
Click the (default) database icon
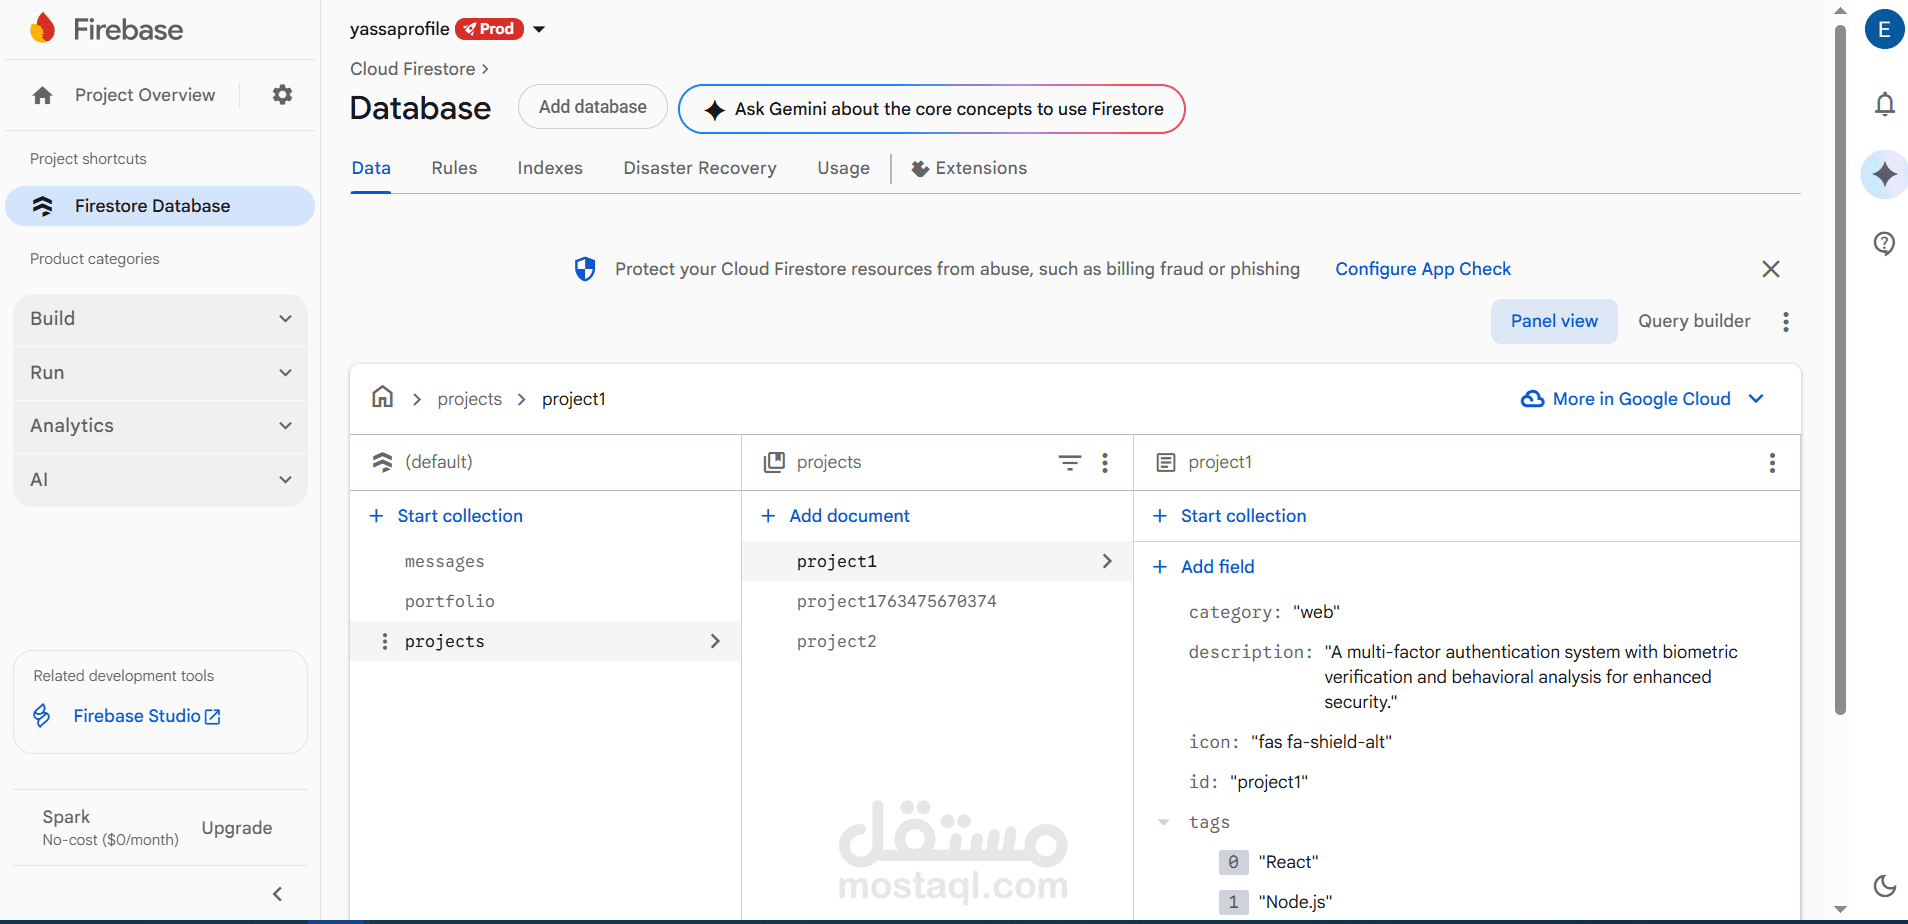(x=382, y=462)
